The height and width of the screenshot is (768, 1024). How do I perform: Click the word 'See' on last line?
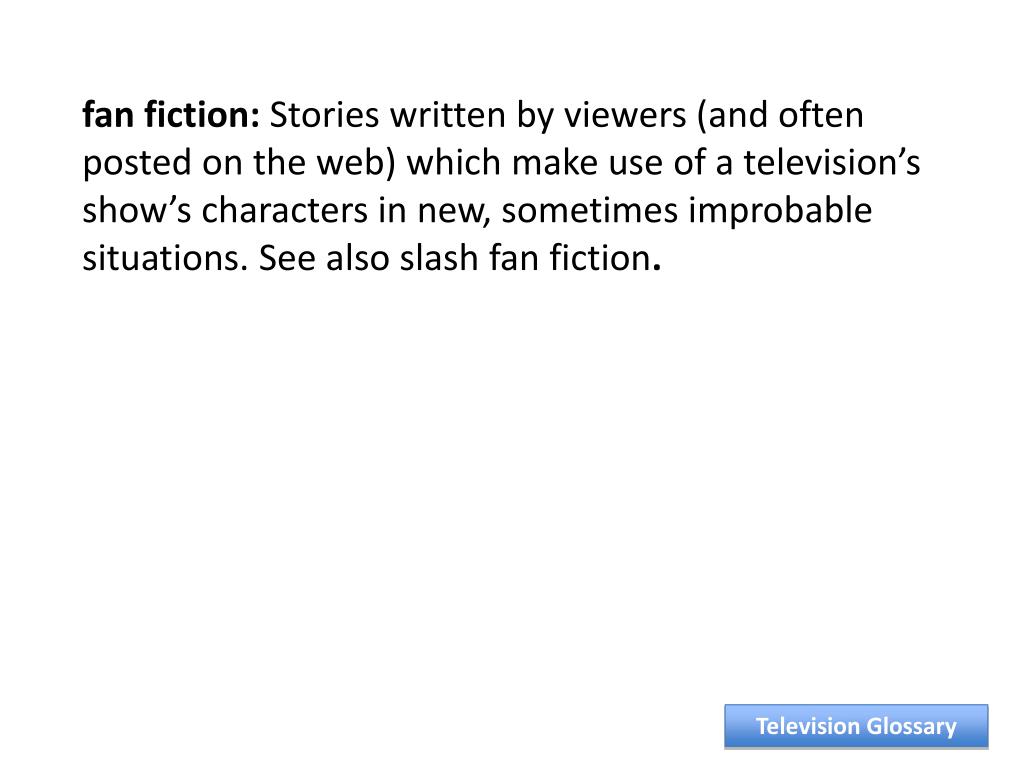287,258
